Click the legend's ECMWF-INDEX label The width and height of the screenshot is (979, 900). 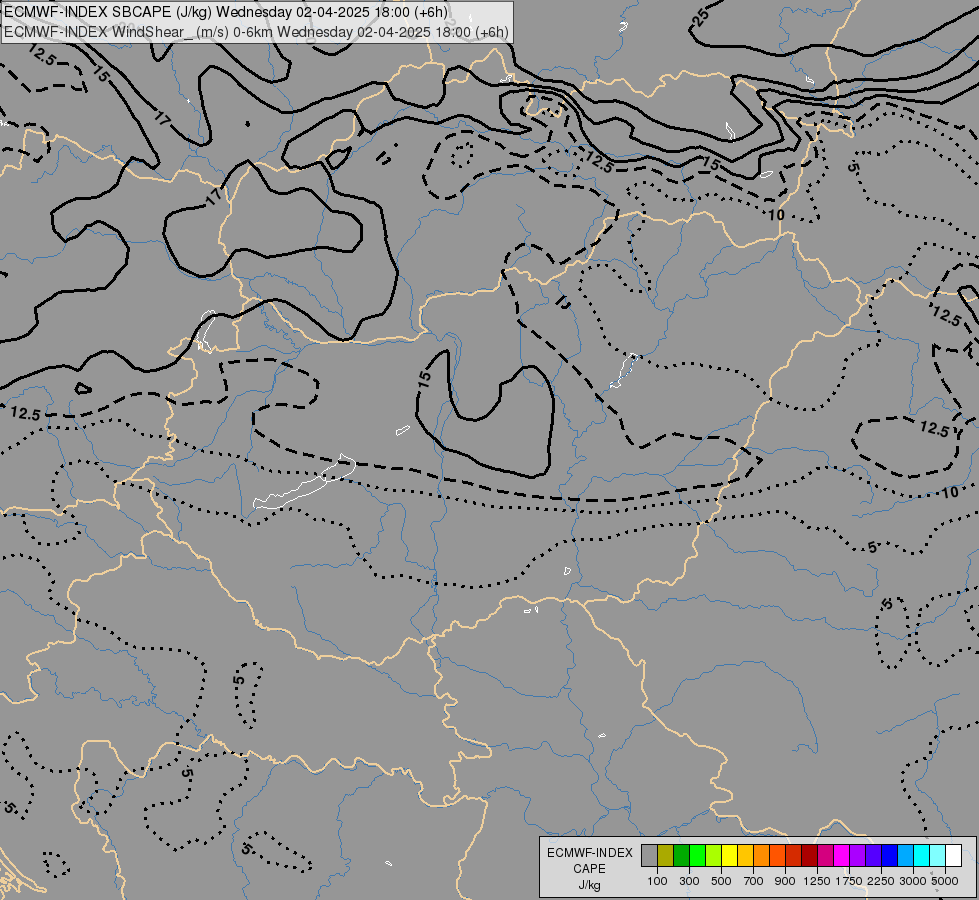click(x=590, y=853)
